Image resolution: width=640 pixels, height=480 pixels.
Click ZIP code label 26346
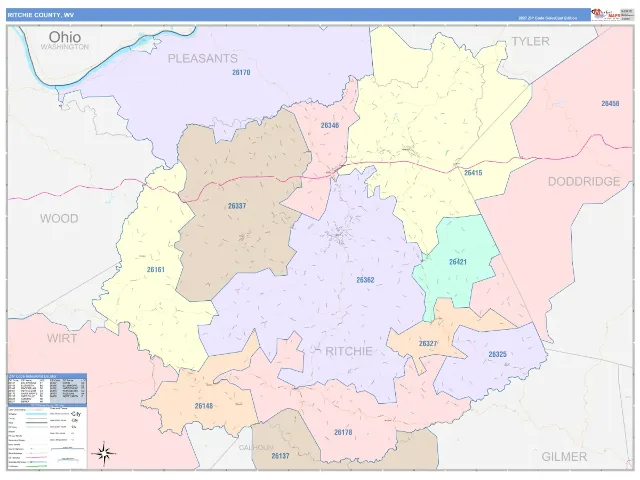coord(330,125)
